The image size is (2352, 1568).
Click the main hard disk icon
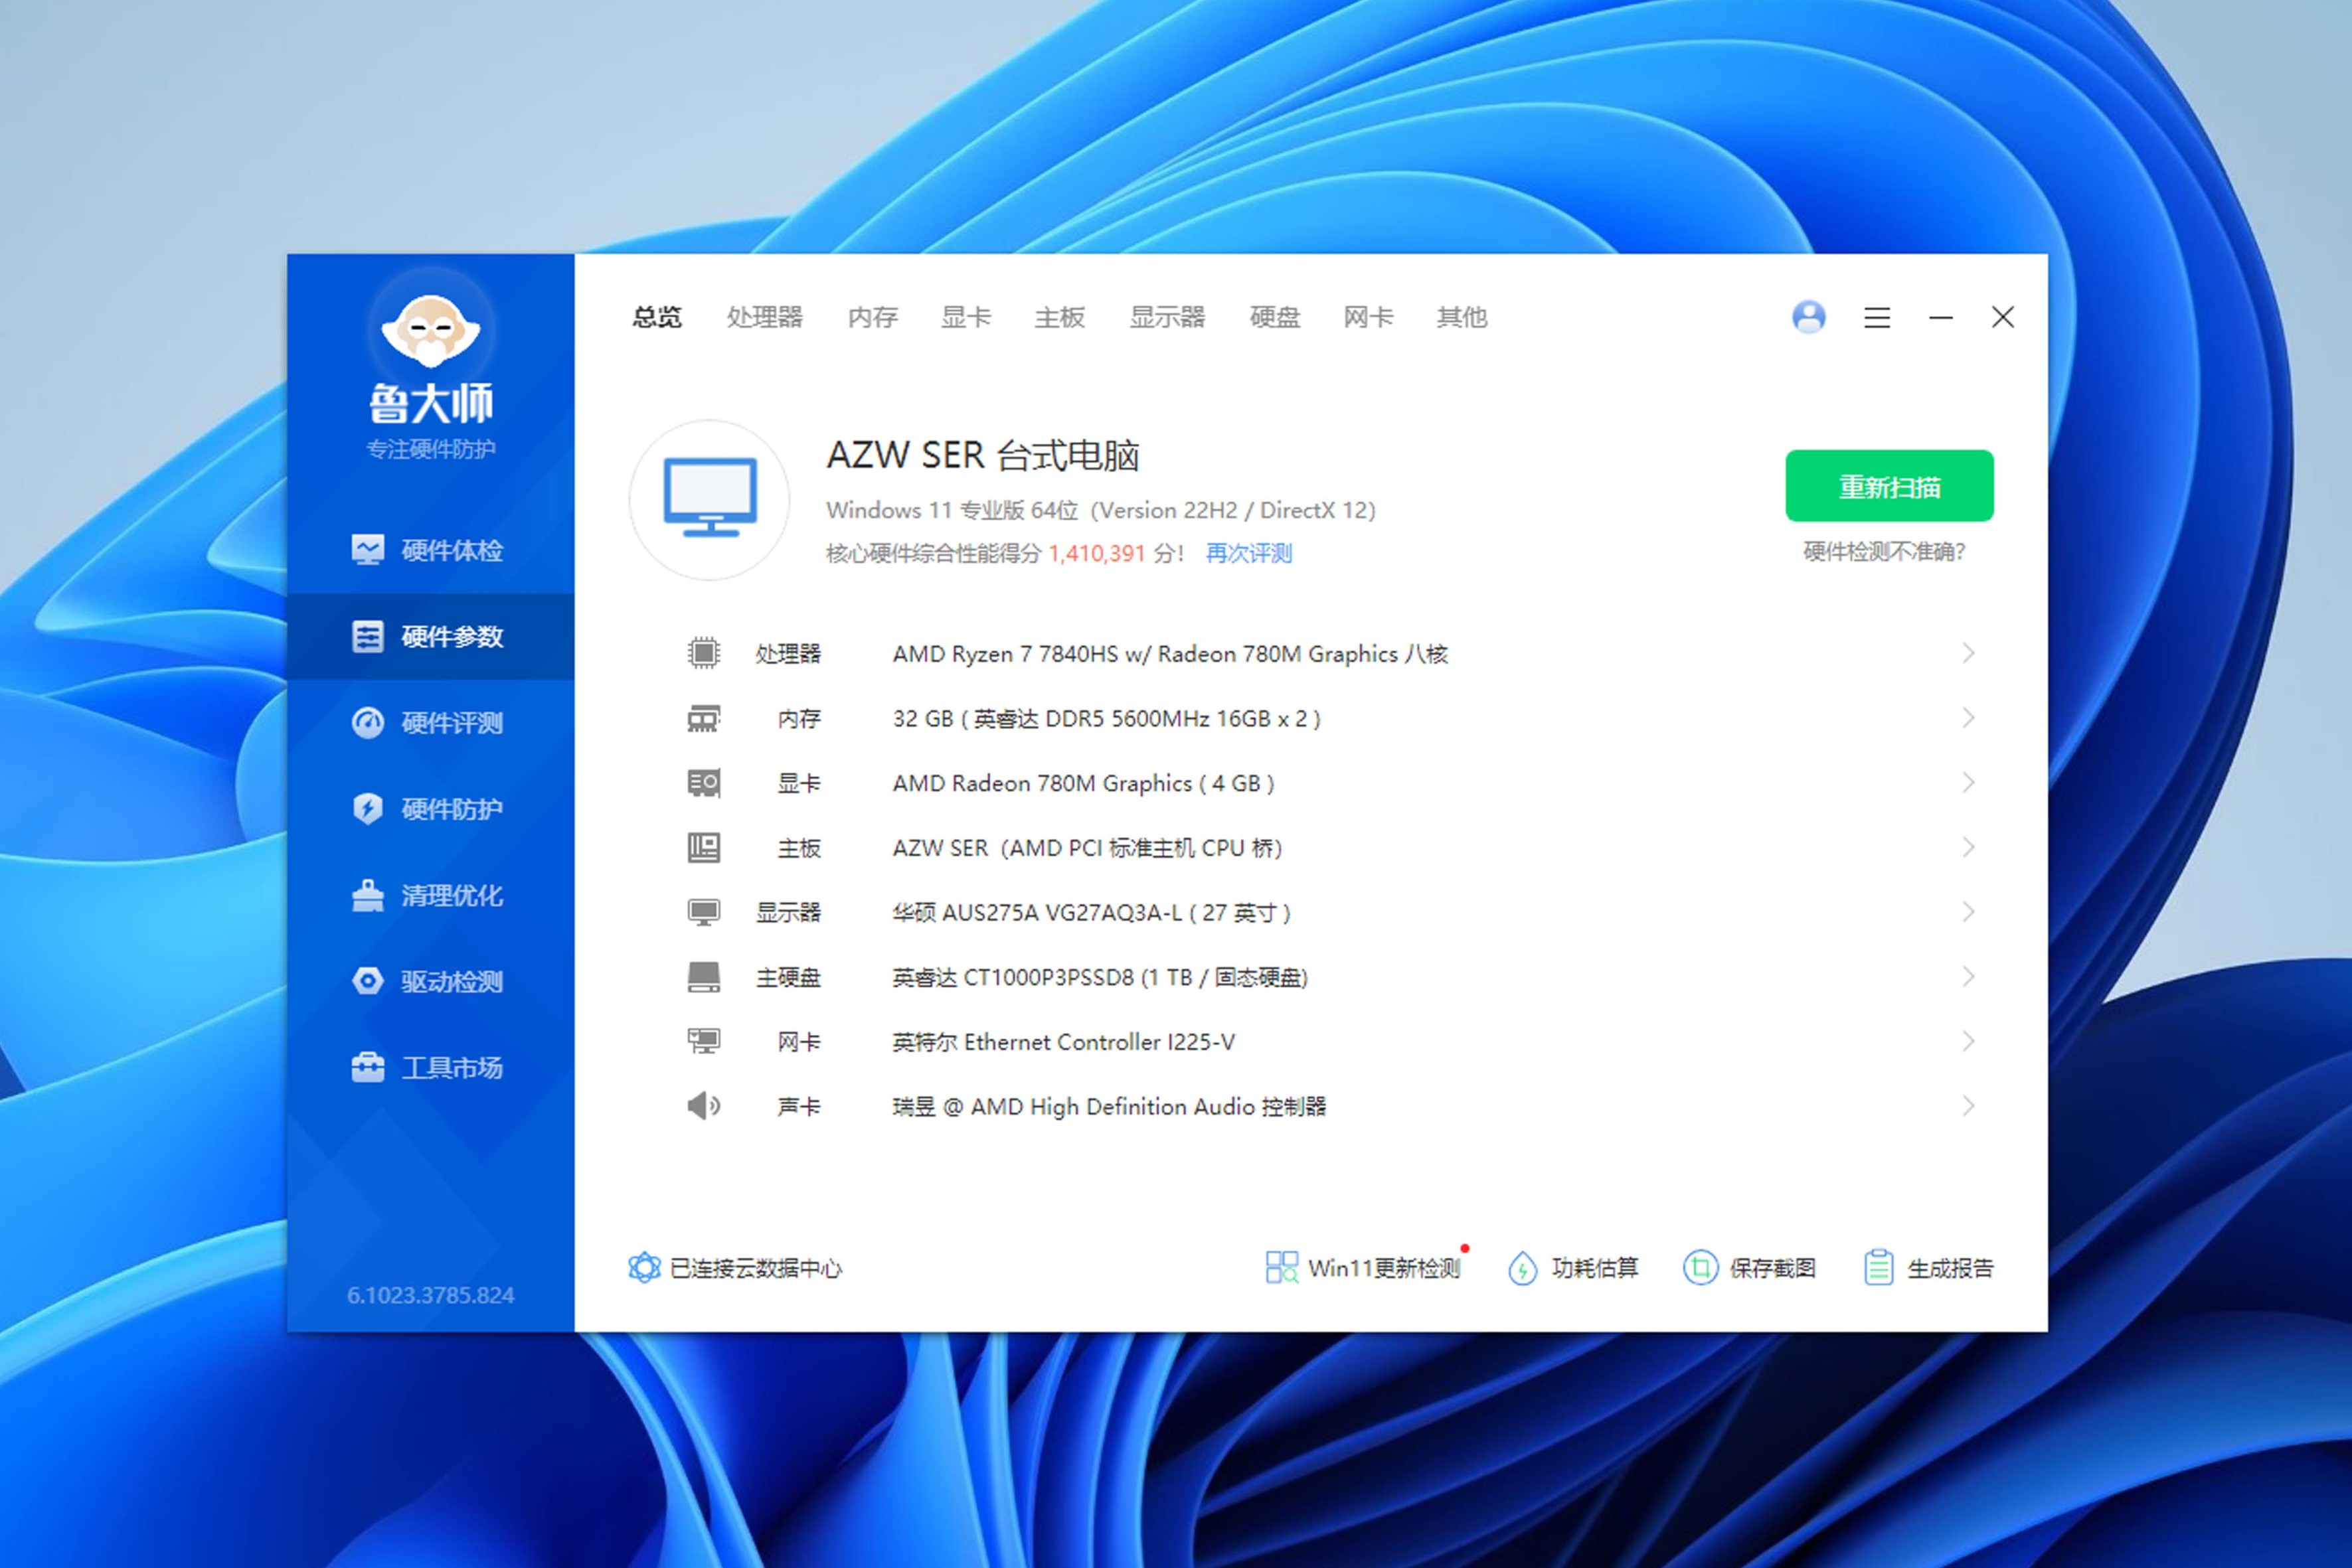[703, 977]
